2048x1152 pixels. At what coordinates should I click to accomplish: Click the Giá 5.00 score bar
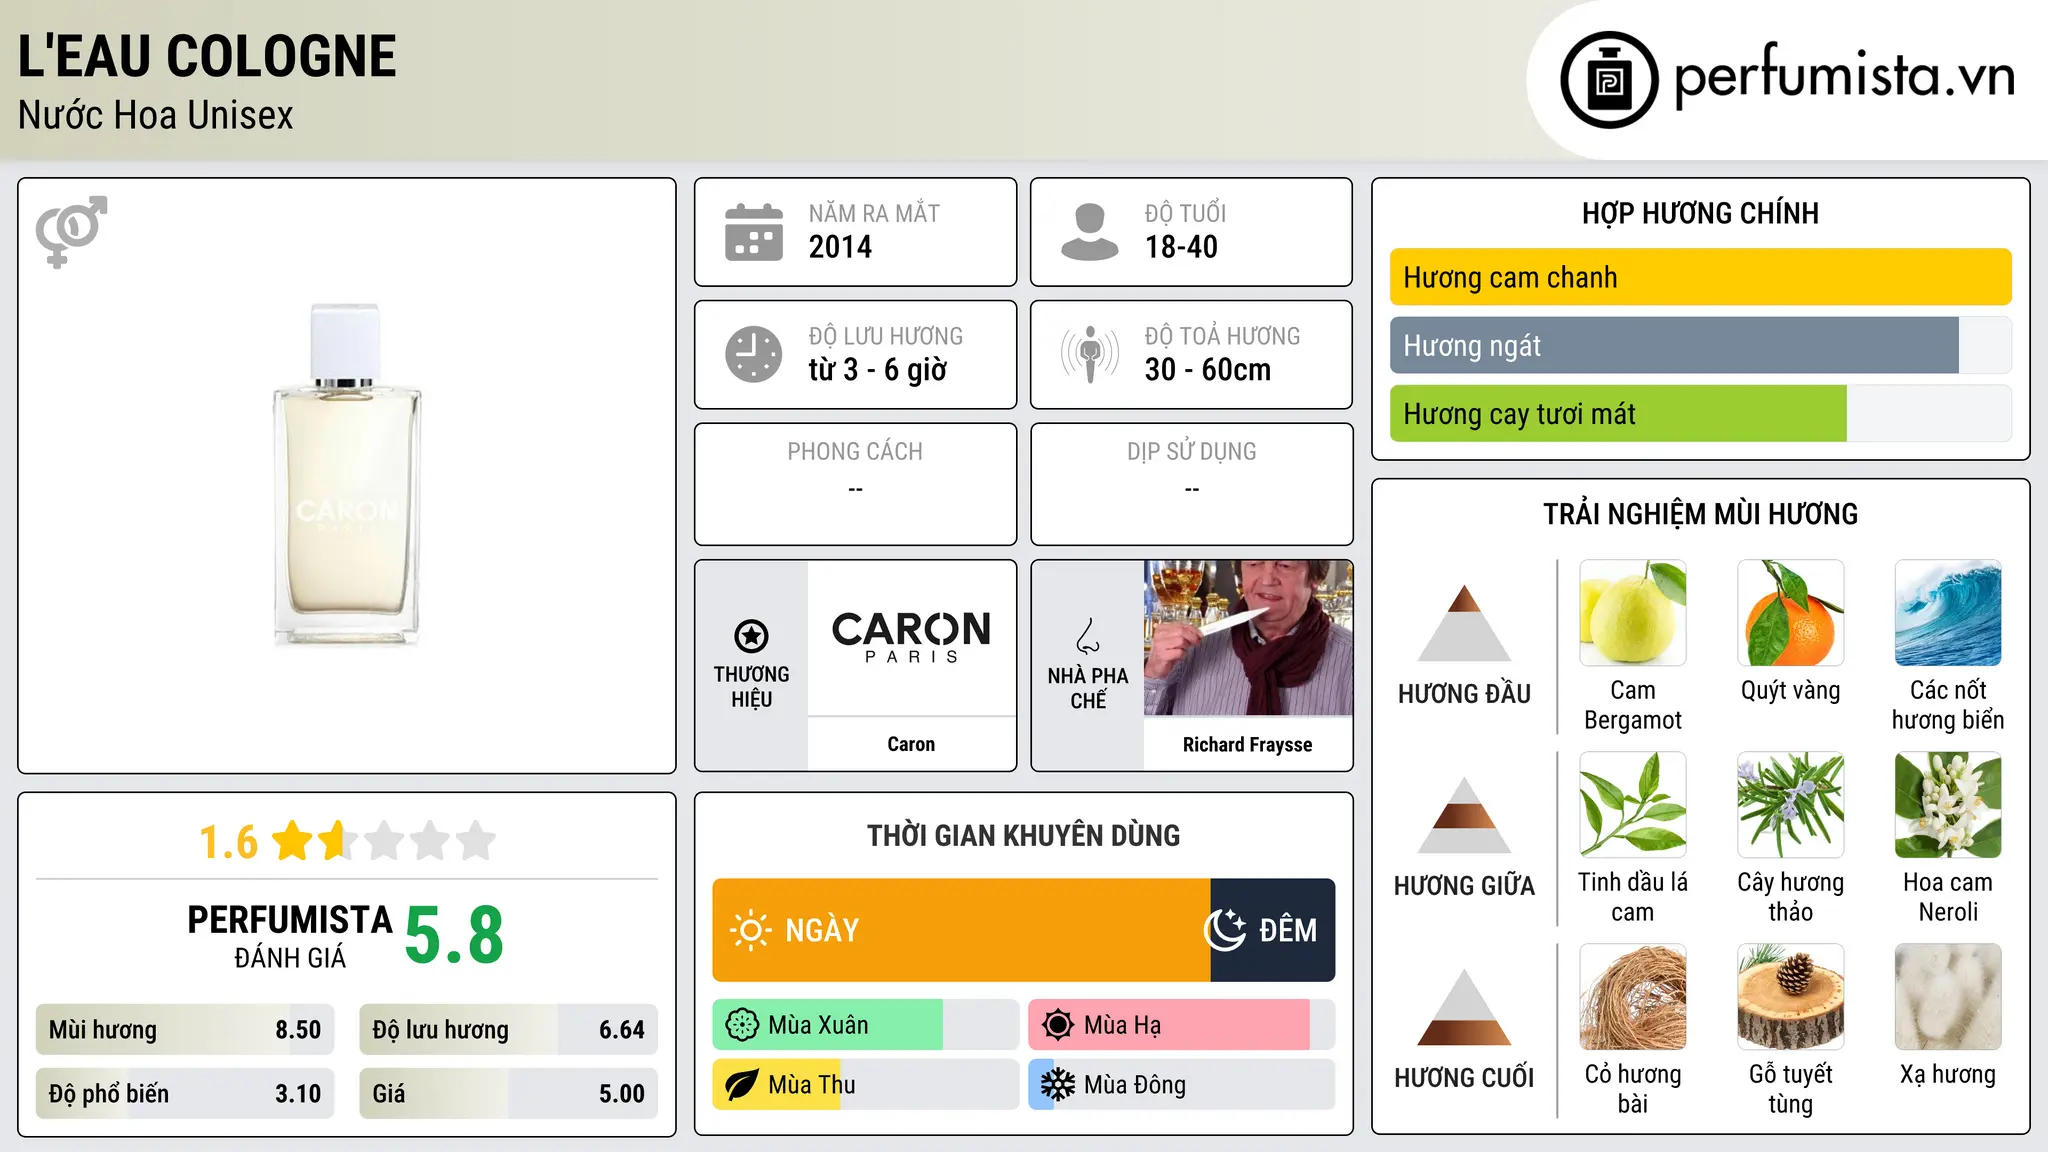tap(509, 1094)
